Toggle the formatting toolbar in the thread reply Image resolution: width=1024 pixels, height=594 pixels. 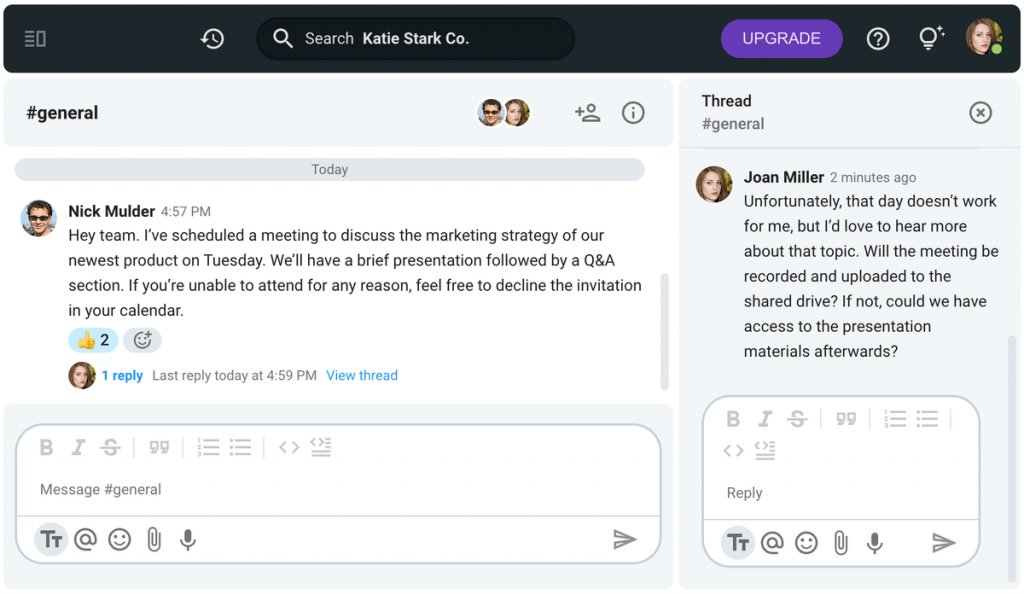coord(738,543)
